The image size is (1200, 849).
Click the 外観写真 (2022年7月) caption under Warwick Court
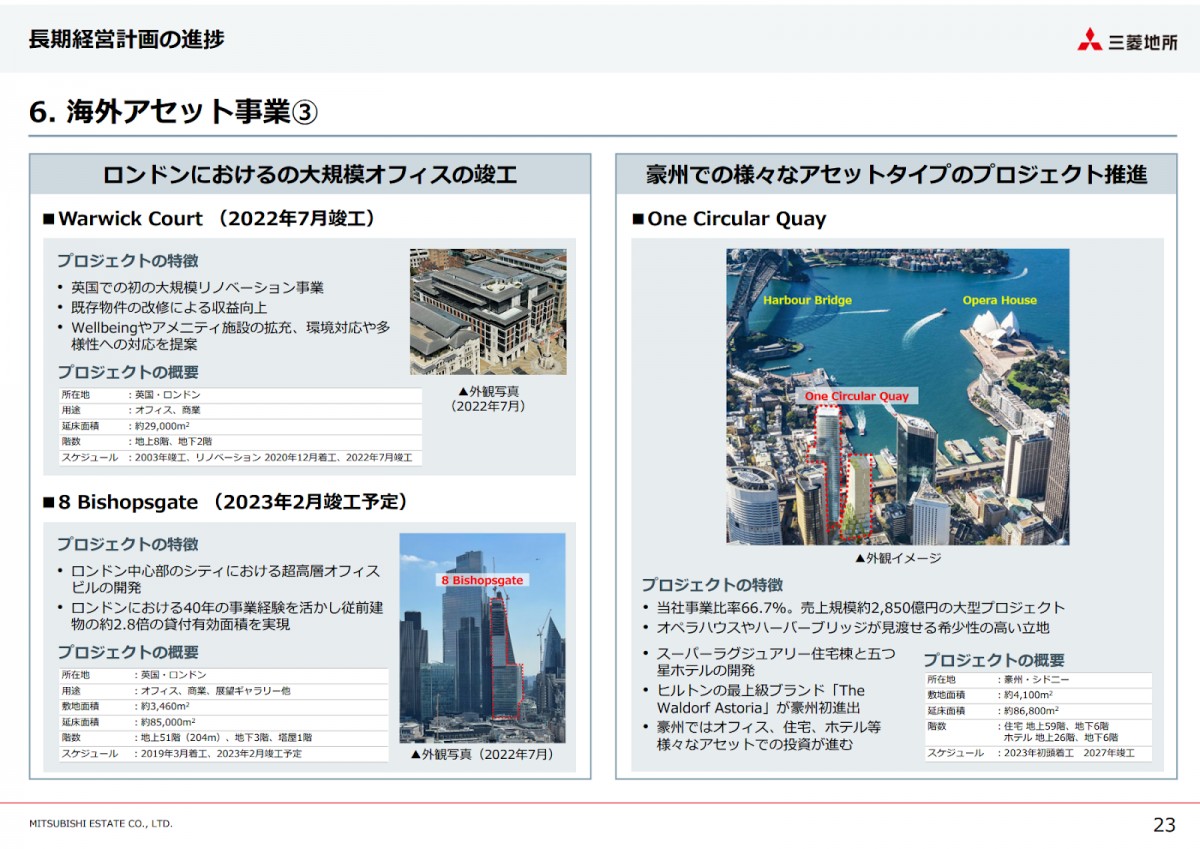click(488, 399)
